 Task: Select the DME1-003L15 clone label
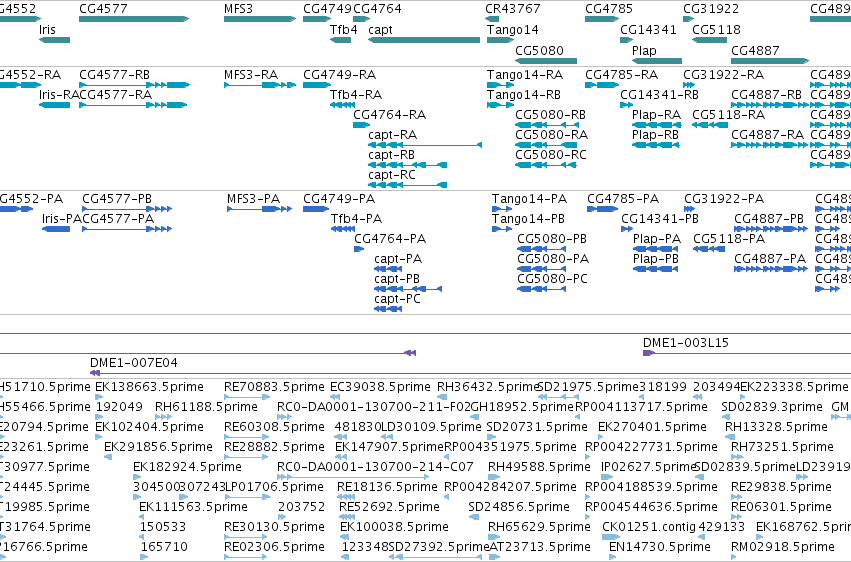click(x=686, y=343)
